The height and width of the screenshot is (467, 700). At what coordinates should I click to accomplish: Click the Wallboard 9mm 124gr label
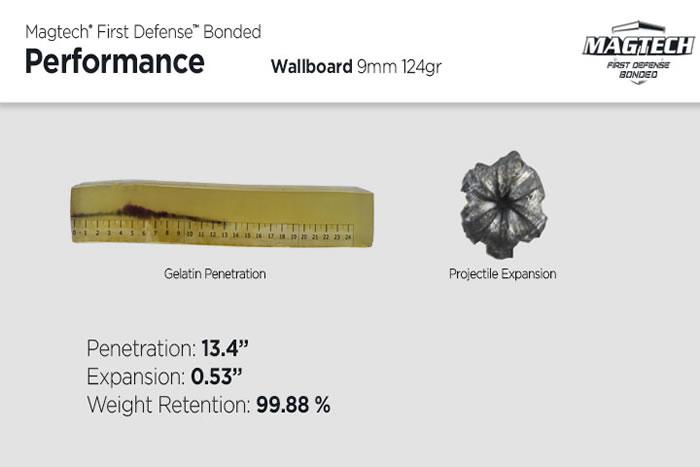tap(356, 67)
